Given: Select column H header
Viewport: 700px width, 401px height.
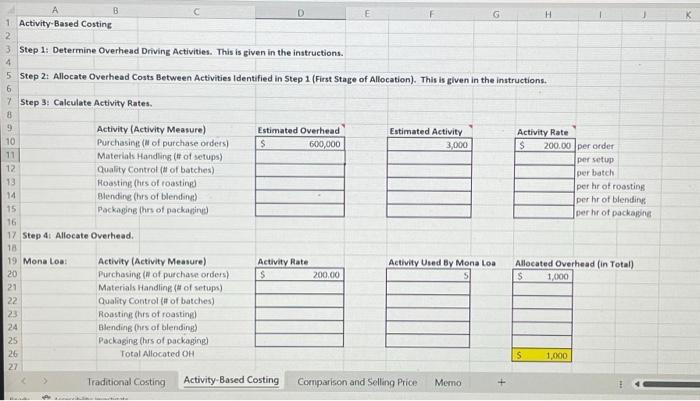Looking at the screenshot, I should (548, 15).
